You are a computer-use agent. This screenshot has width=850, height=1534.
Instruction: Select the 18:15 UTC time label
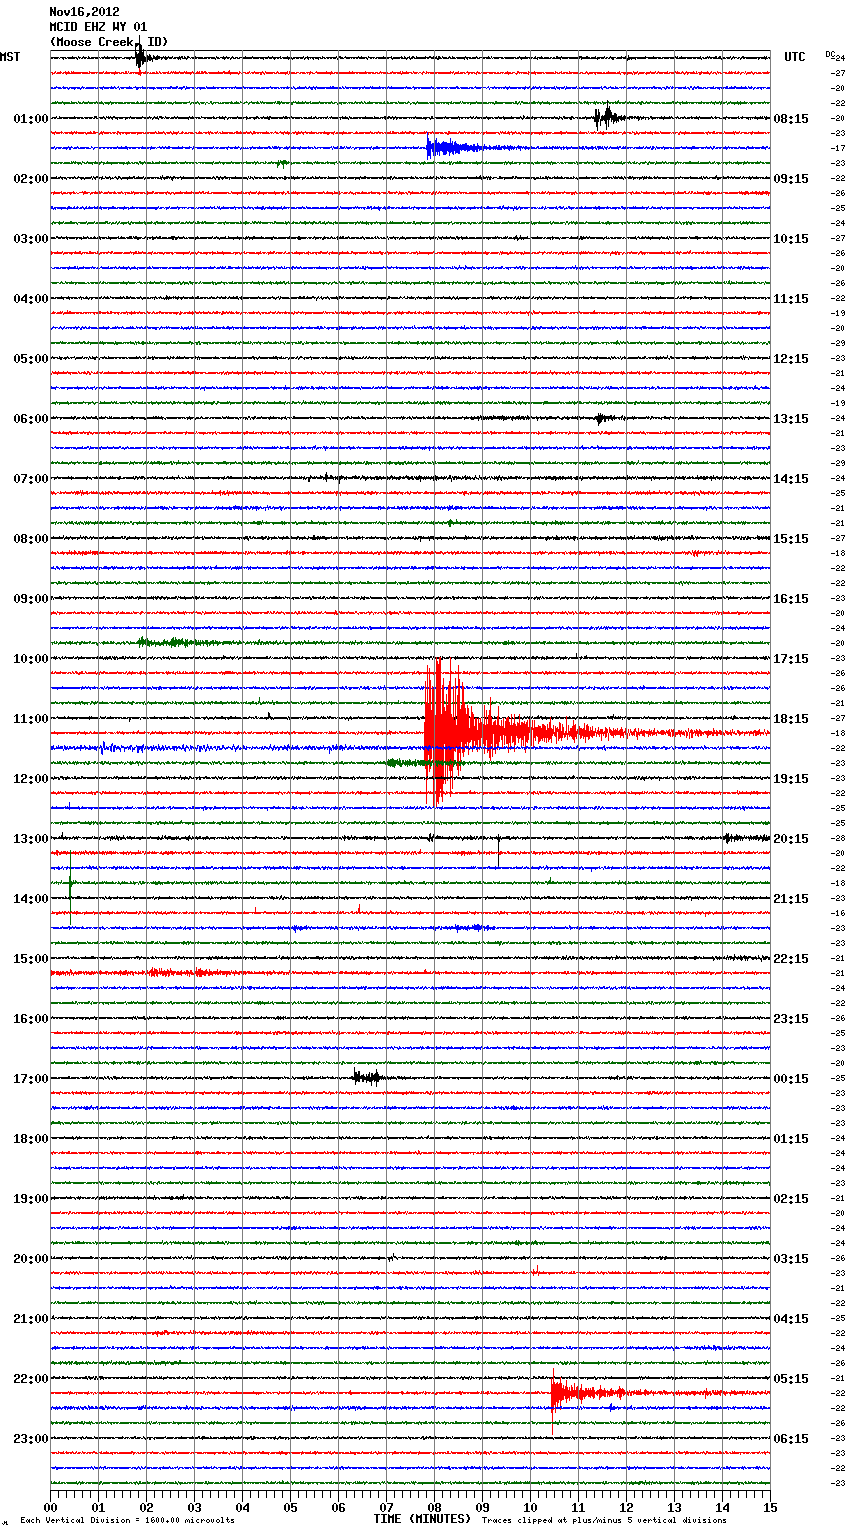pyautogui.click(x=791, y=719)
